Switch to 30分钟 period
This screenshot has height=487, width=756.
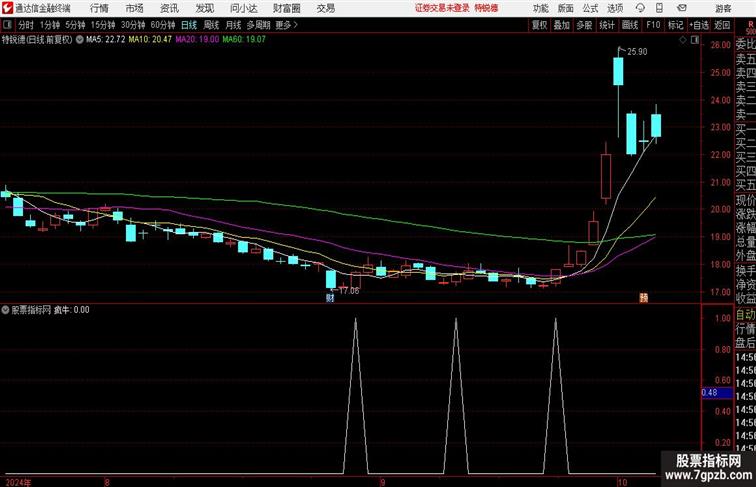tap(133, 25)
